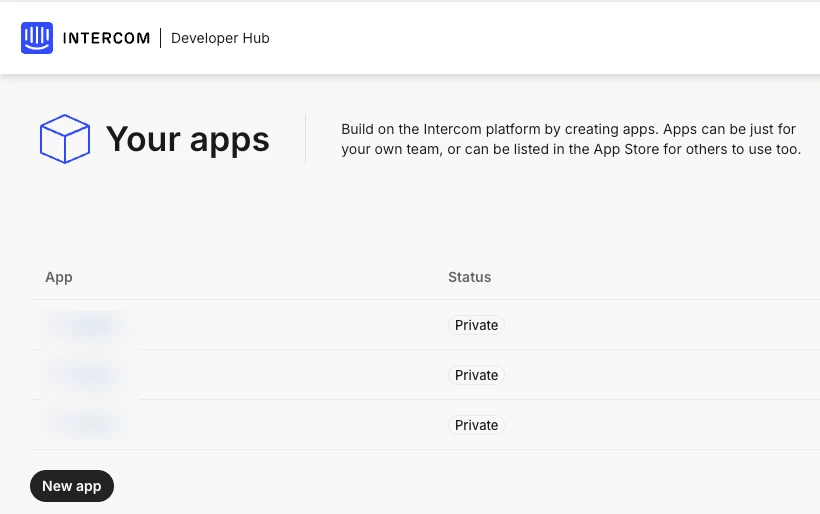The height and width of the screenshot is (514, 820).
Task: Click the Intercom logo icon
Action: pyautogui.click(x=37, y=38)
